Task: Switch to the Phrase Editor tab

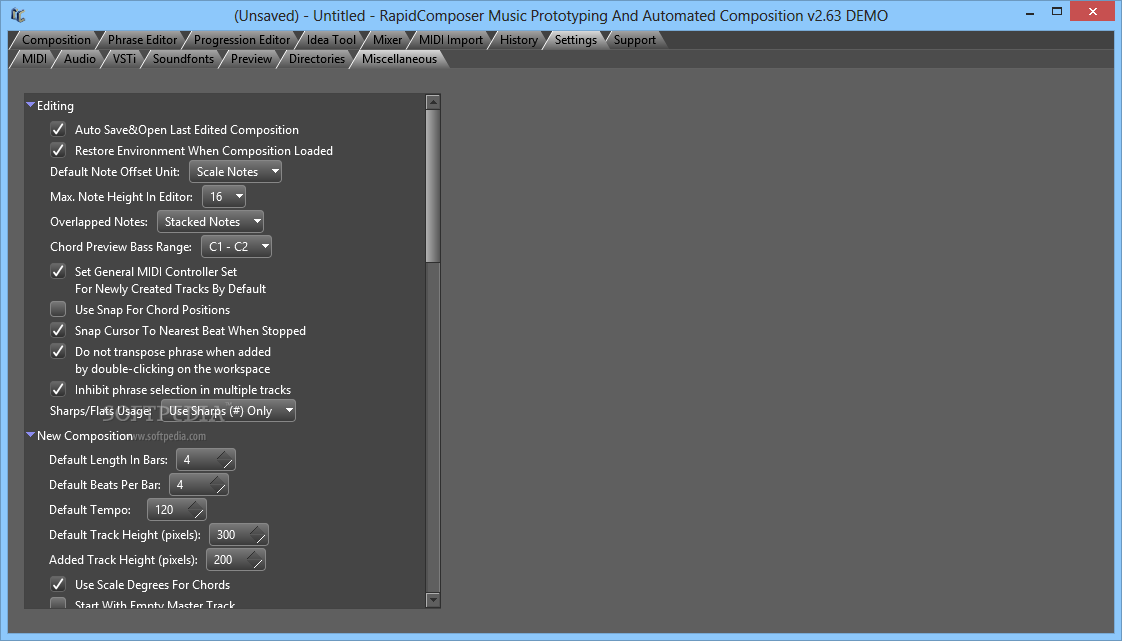Action: (x=142, y=40)
